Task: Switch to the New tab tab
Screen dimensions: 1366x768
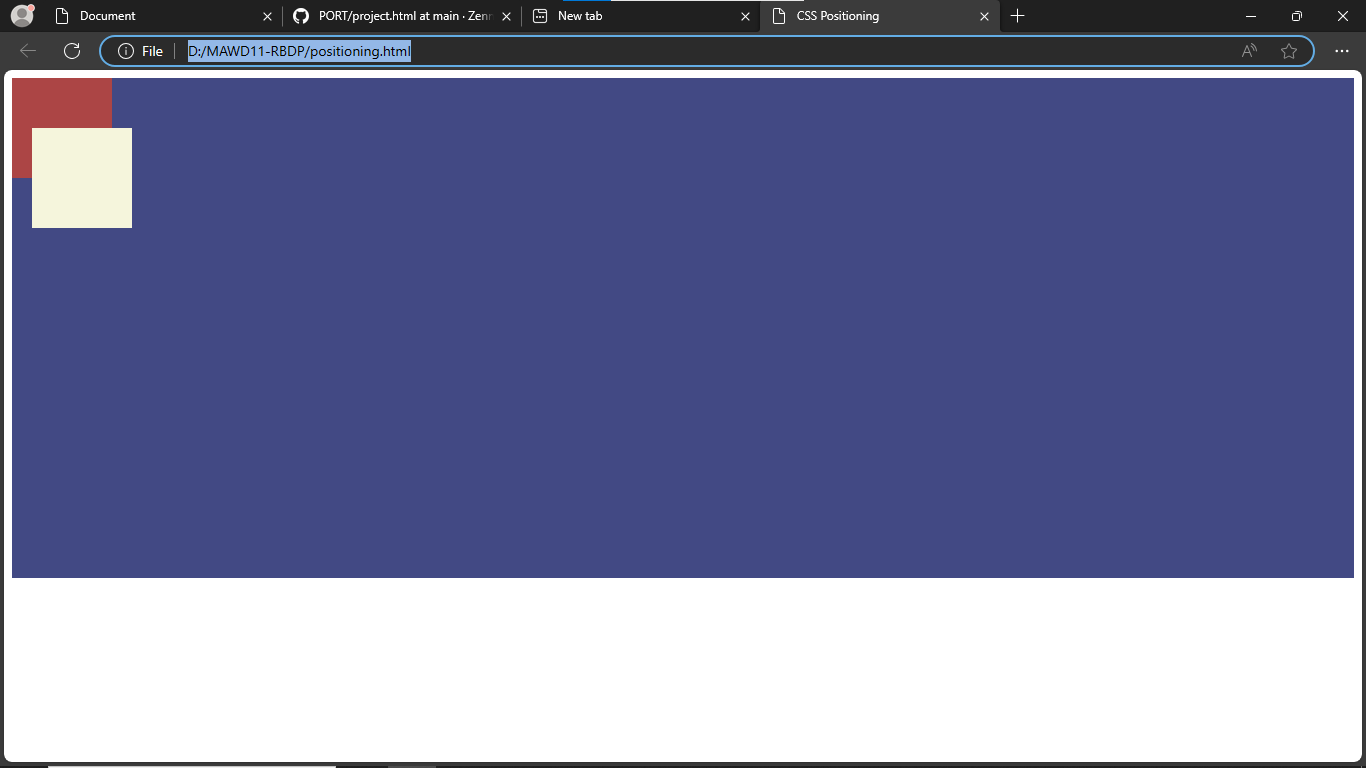Action: 630,16
